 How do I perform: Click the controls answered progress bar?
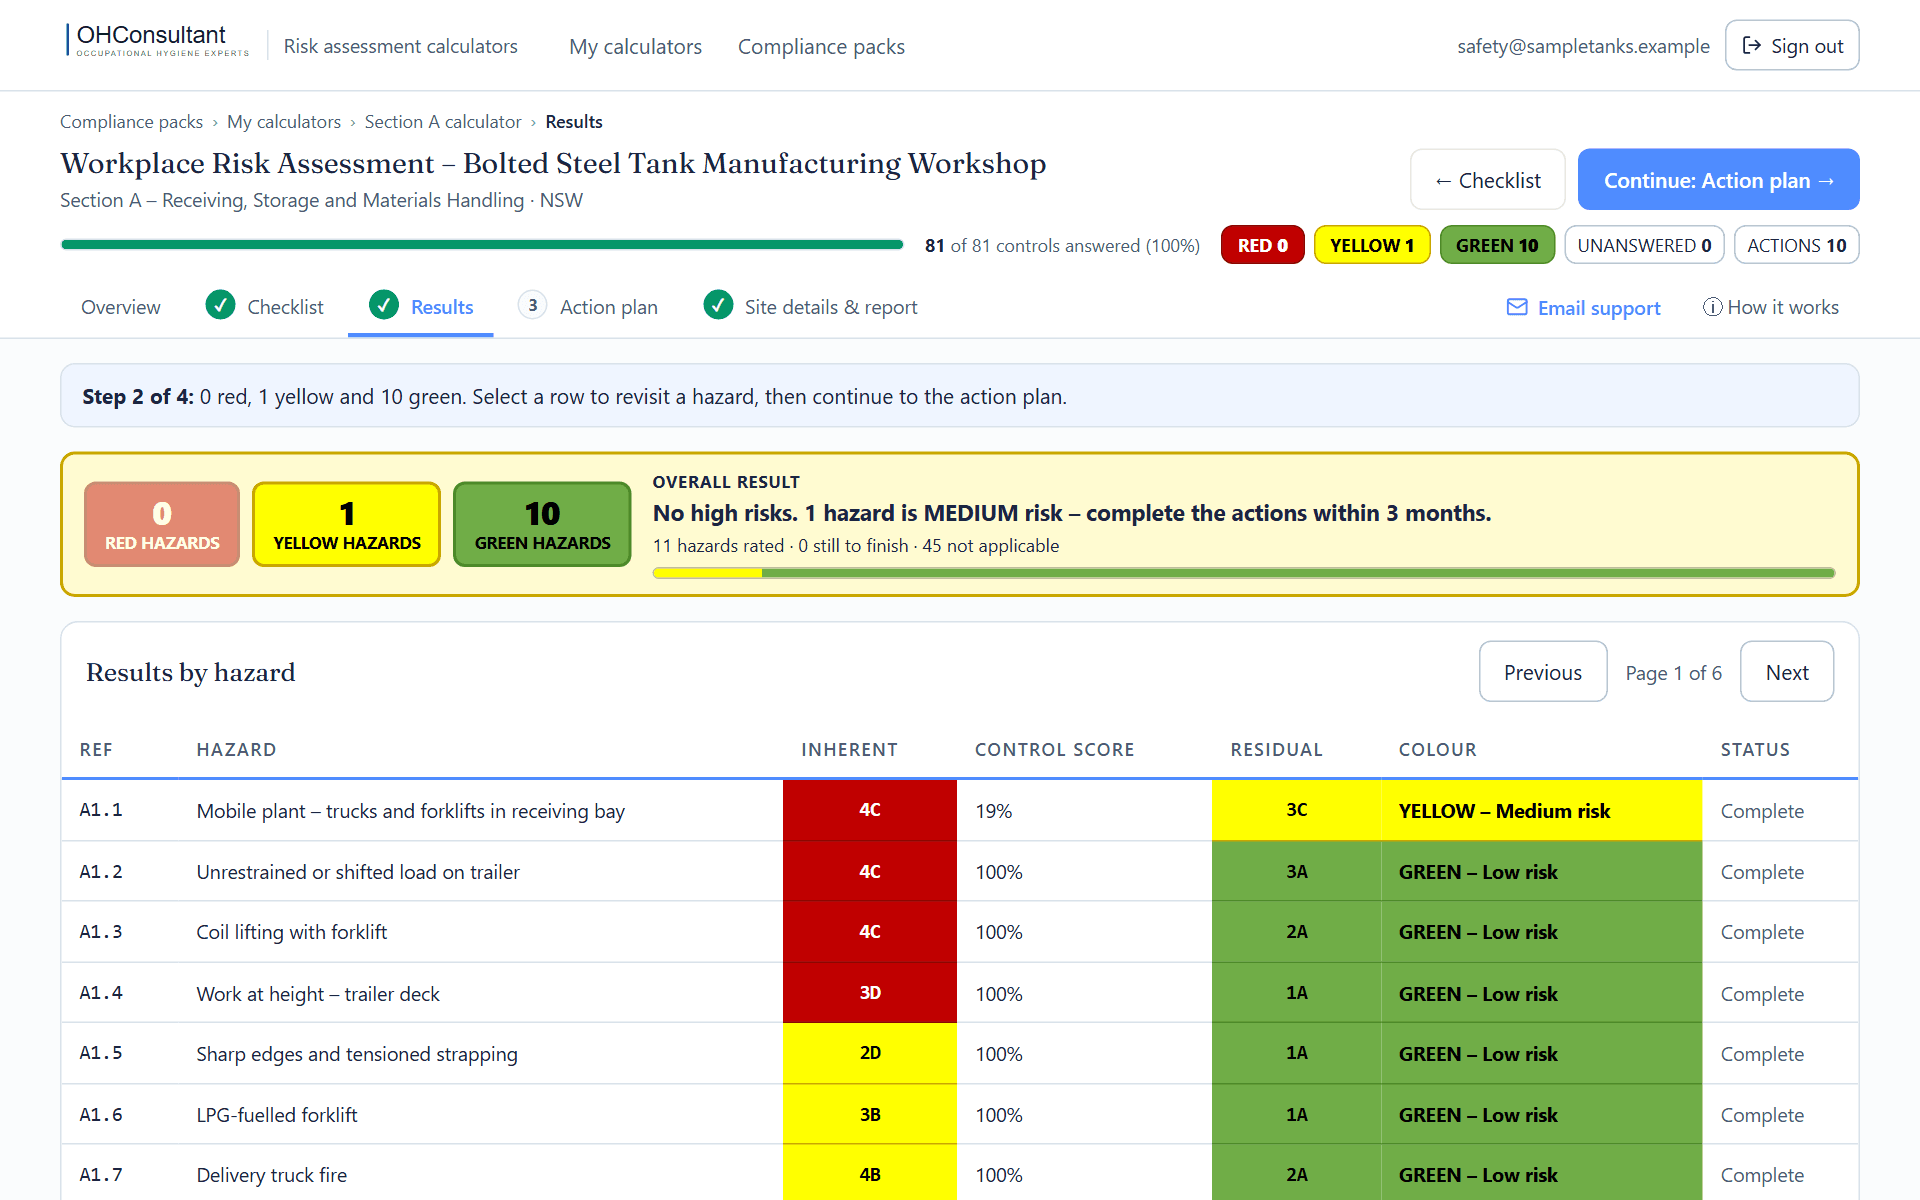coord(482,244)
